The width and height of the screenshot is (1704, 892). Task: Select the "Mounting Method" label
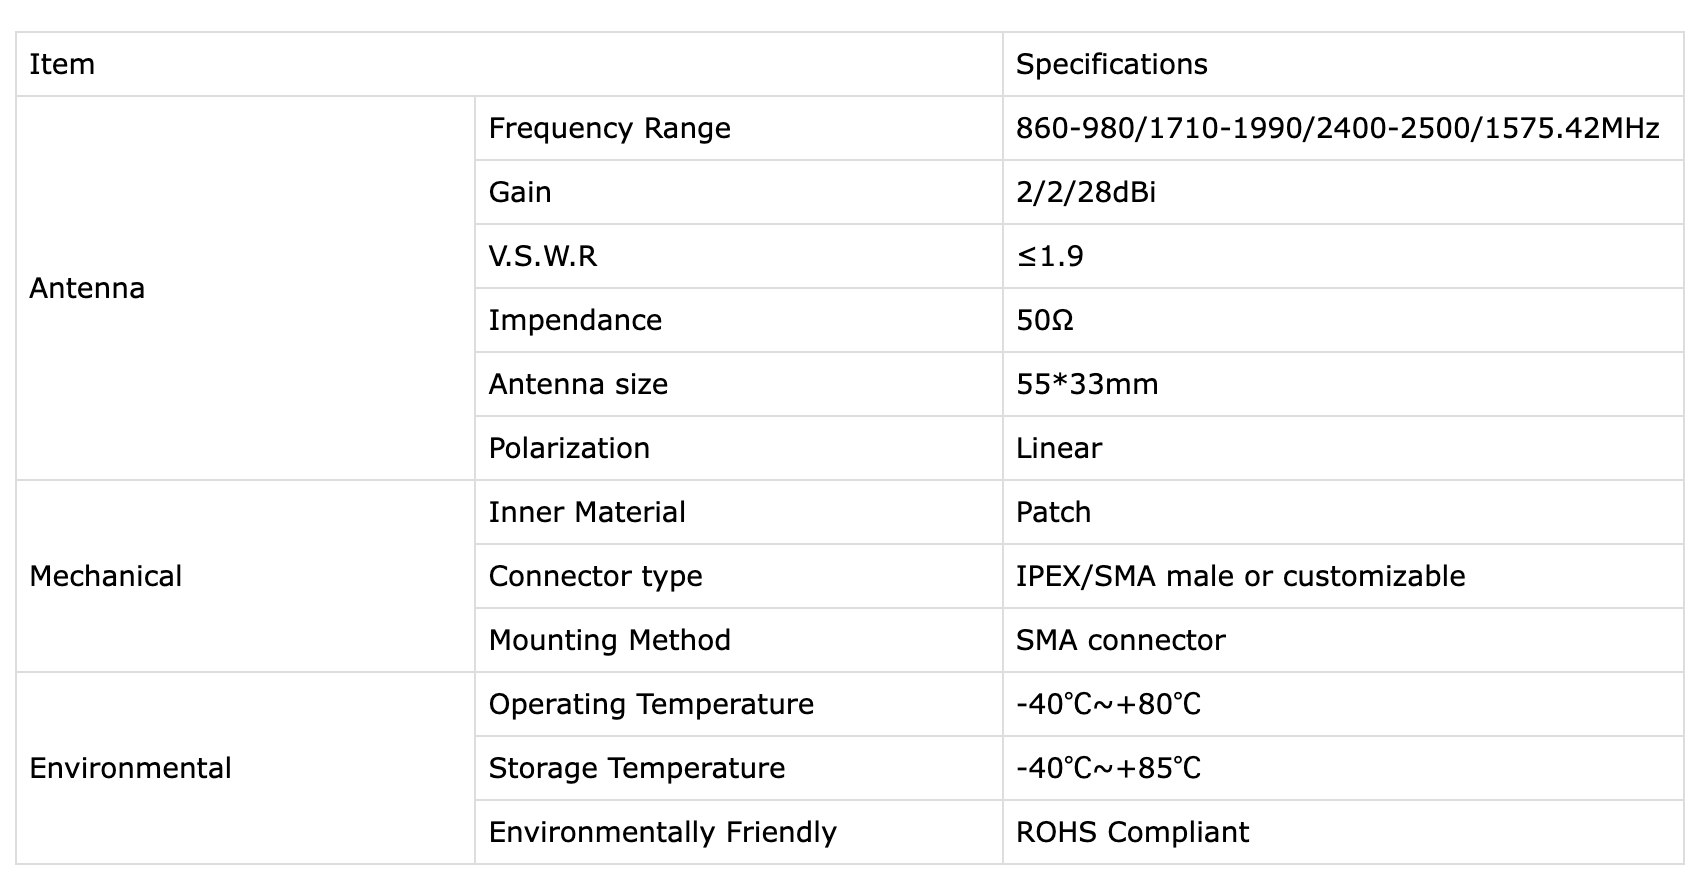(609, 641)
